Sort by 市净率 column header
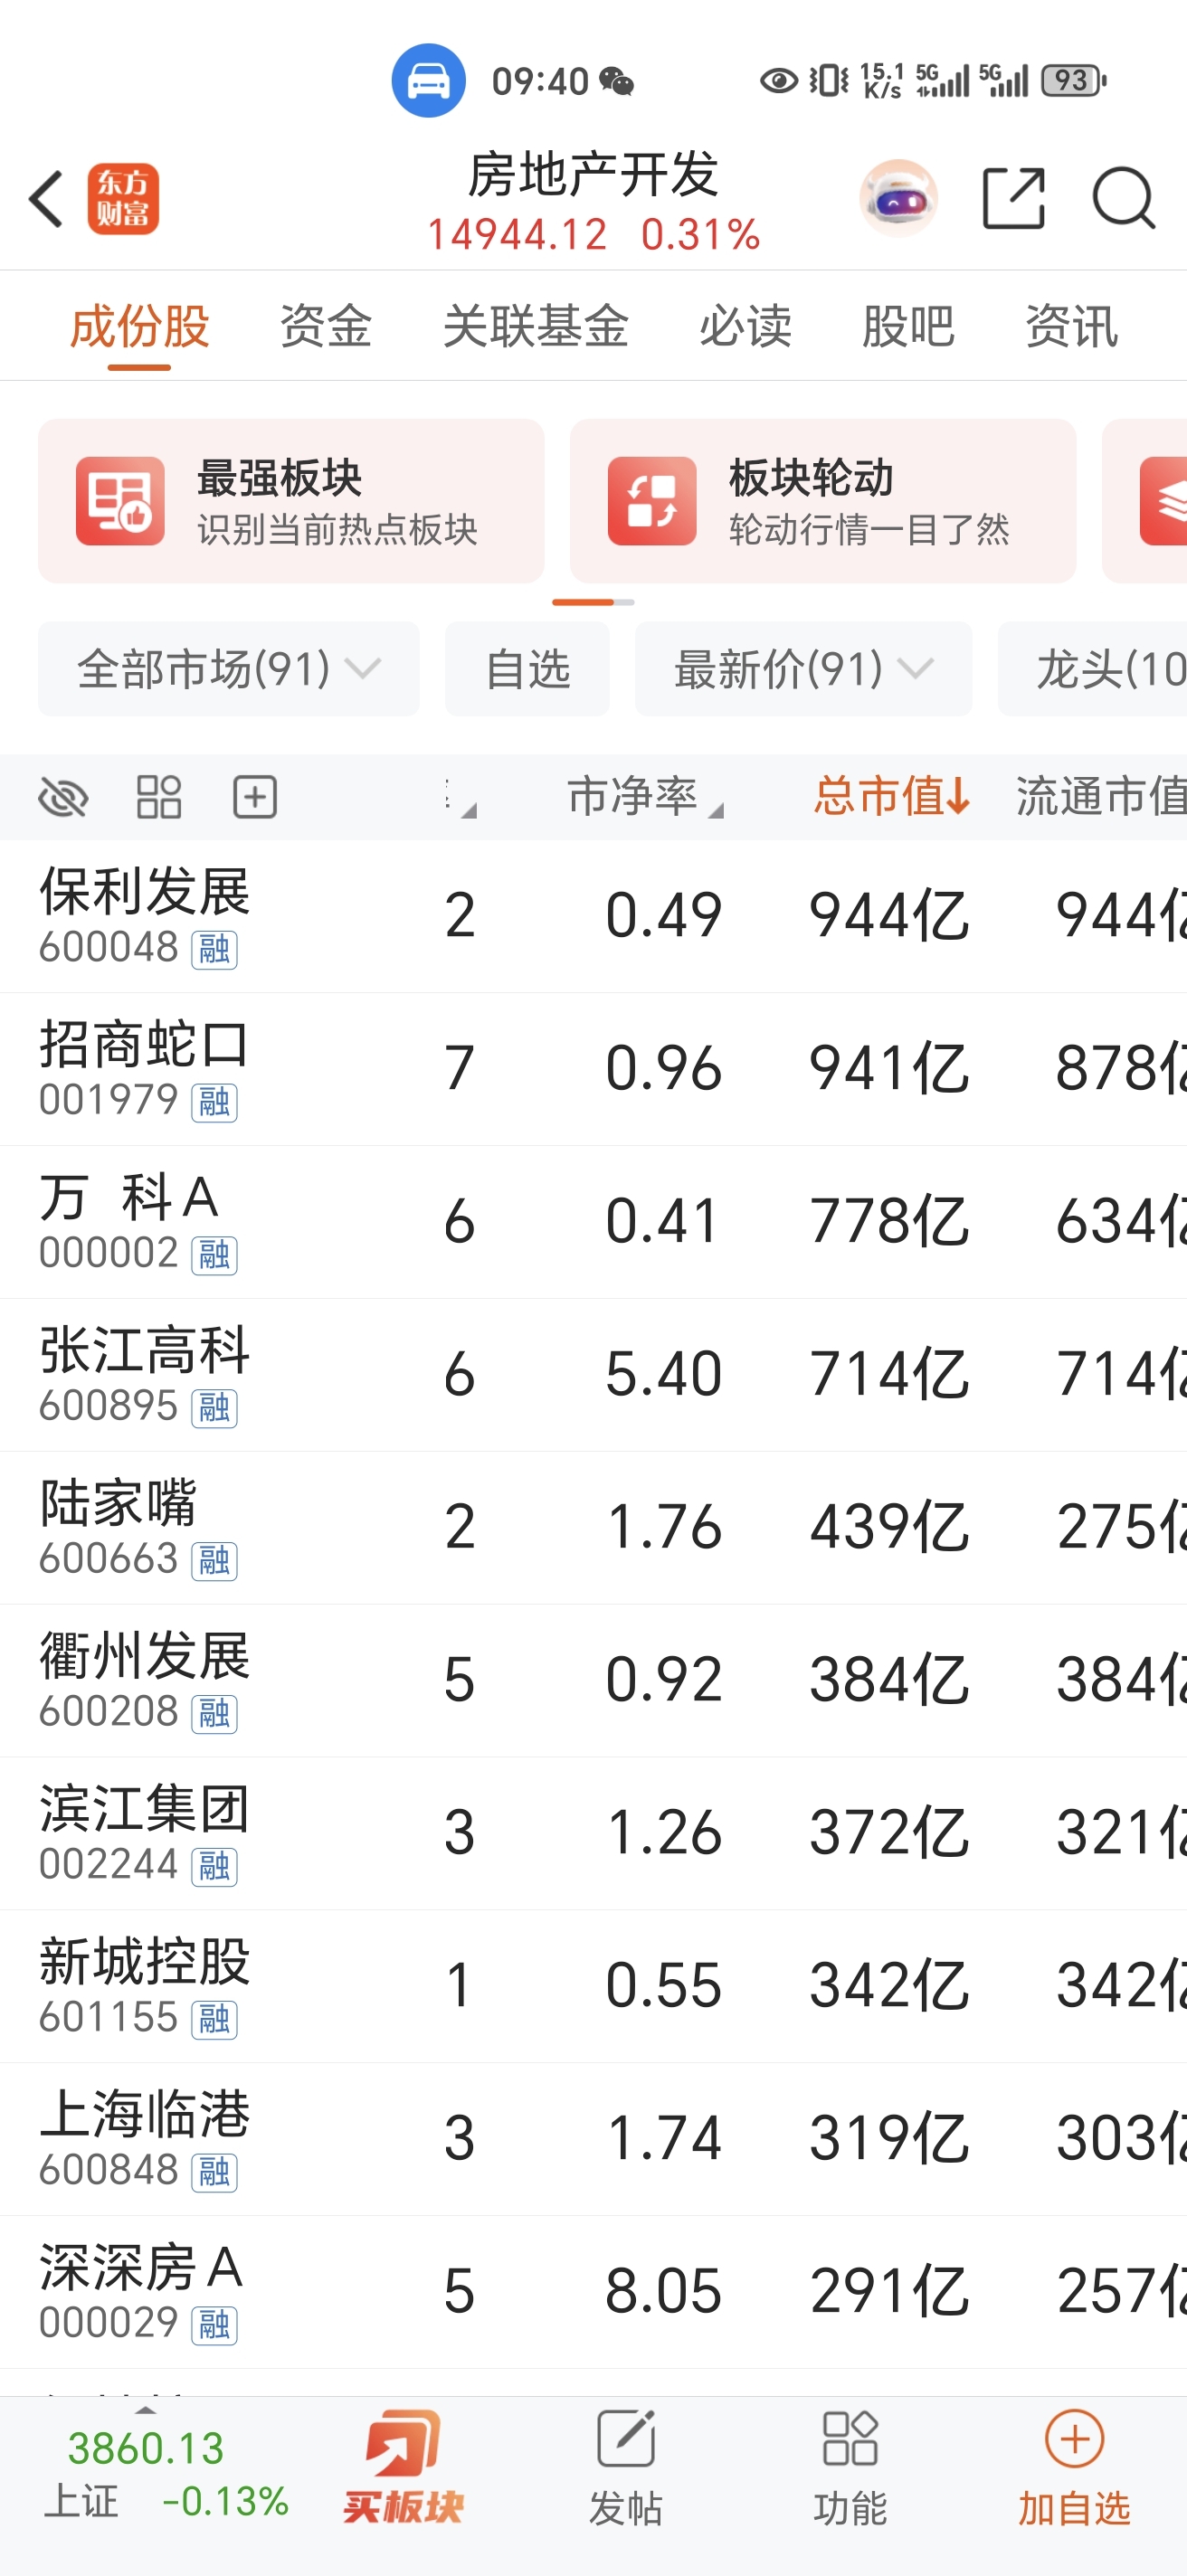Image resolution: width=1187 pixels, height=2576 pixels. point(644,797)
